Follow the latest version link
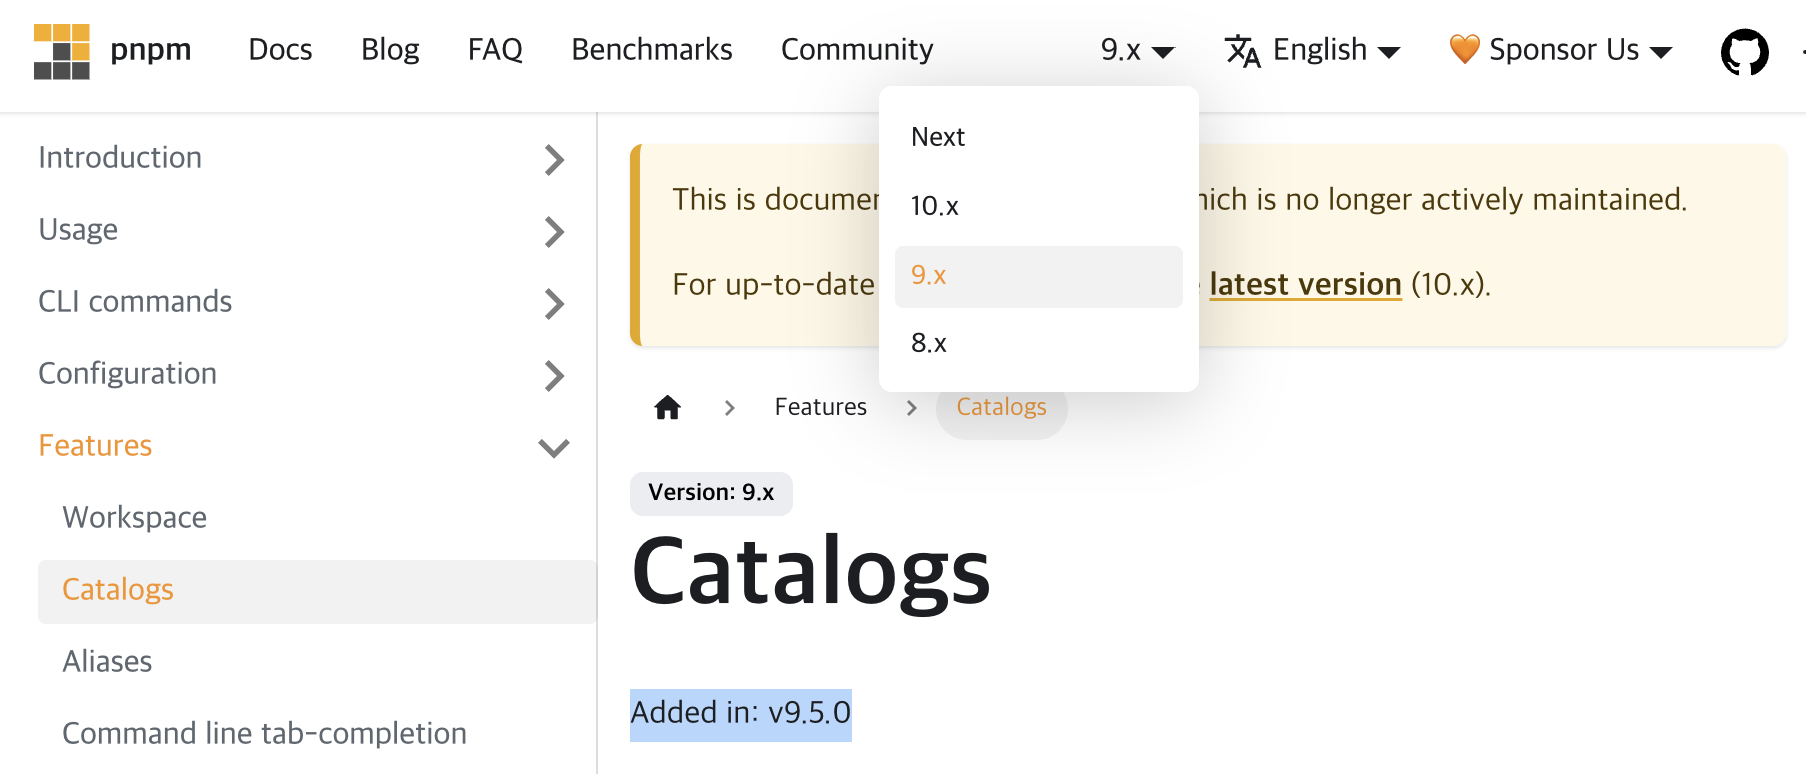The width and height of the screenshot is (1806, 774). click(x=1305, y=285)
